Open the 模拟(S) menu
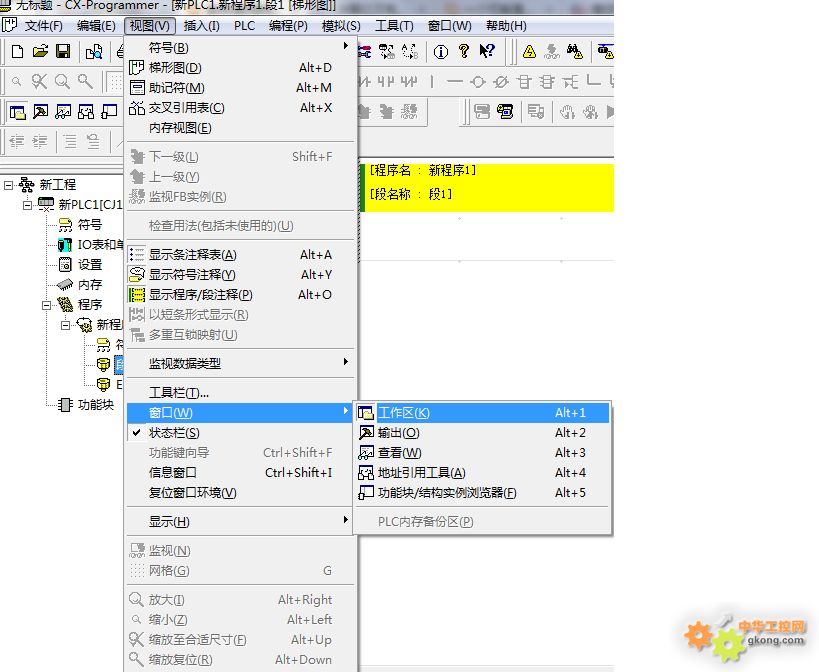 tap(341, 26)
